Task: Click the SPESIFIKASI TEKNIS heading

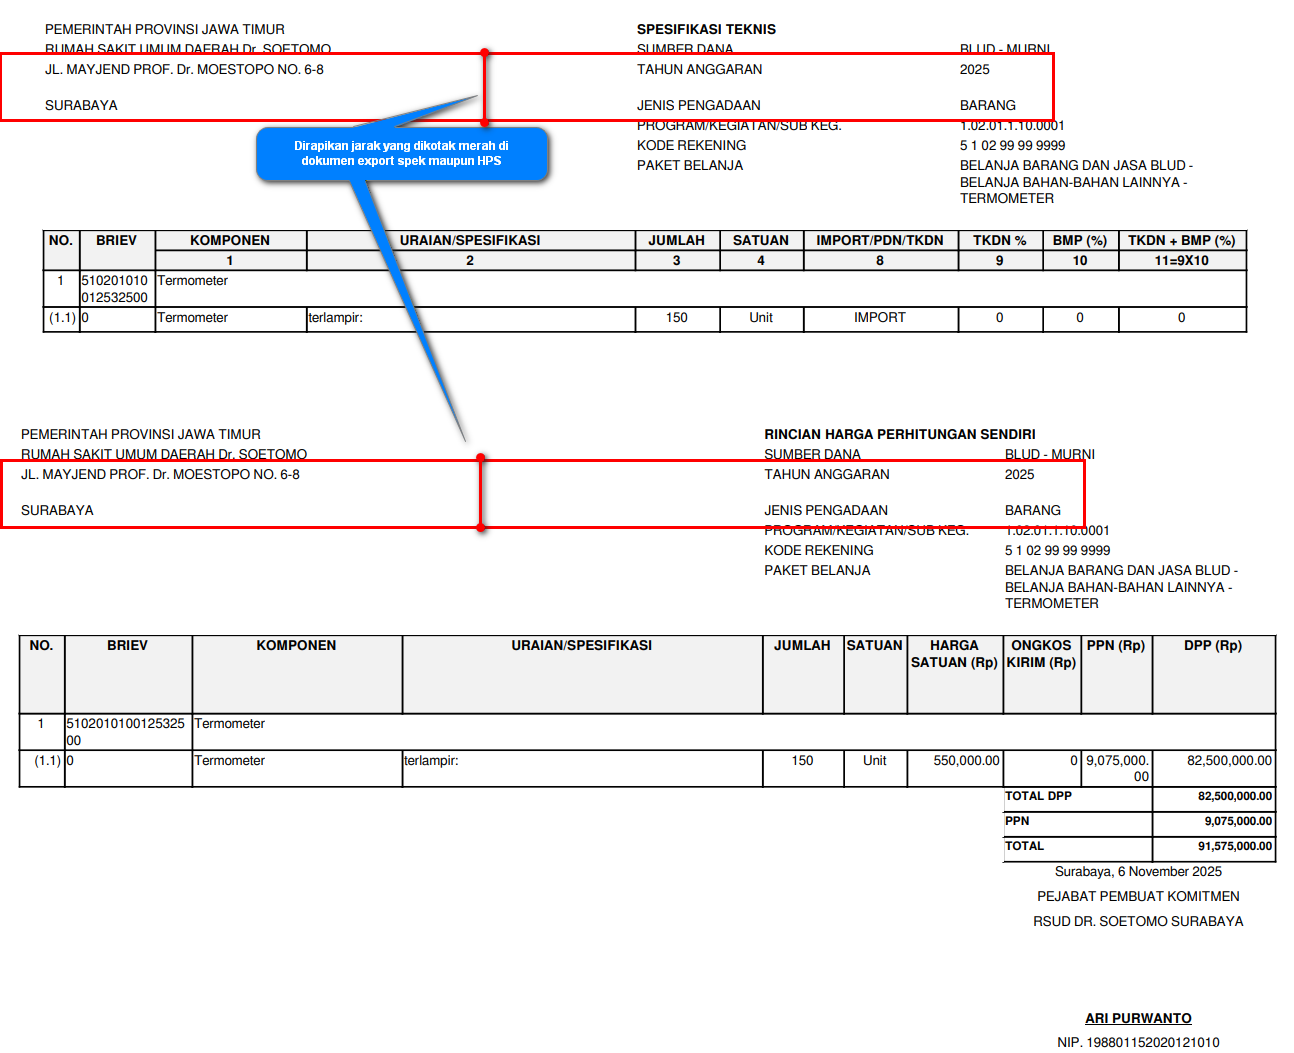Action: (706, 29)
